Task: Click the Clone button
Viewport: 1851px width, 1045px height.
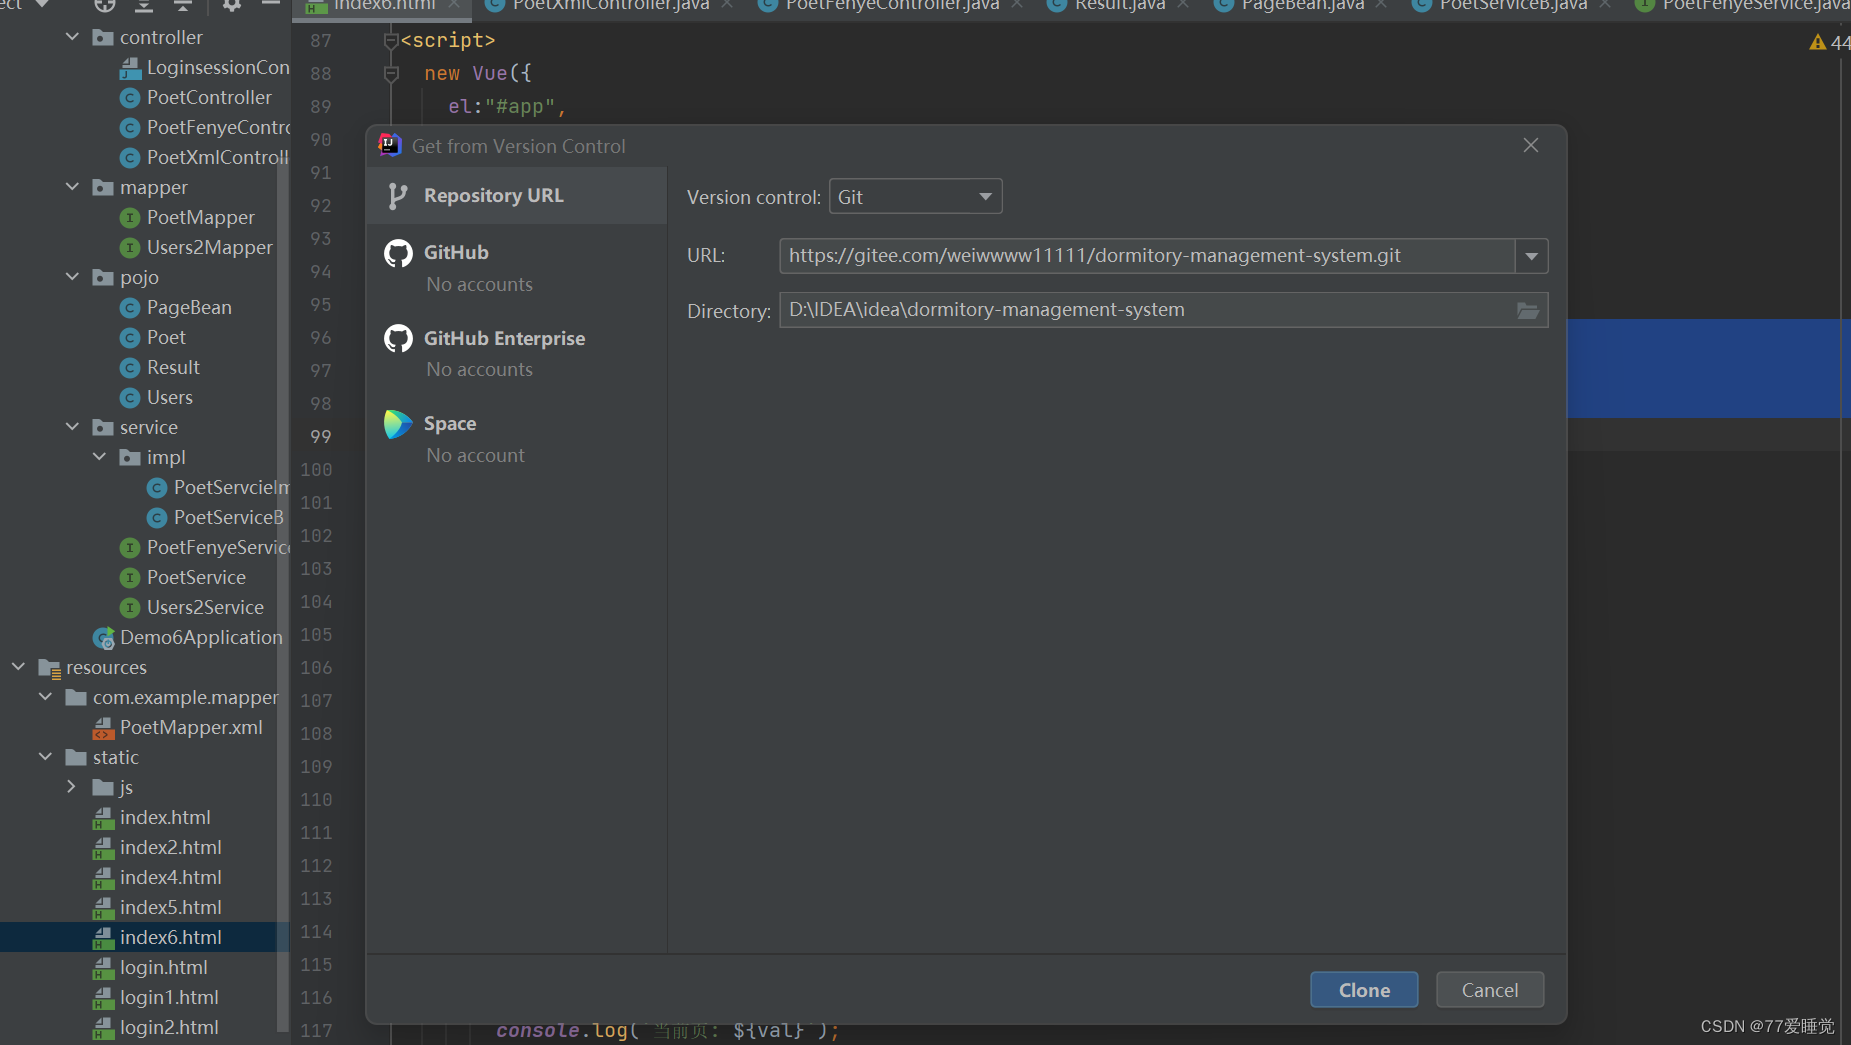Action: (x=1364, y=990)
